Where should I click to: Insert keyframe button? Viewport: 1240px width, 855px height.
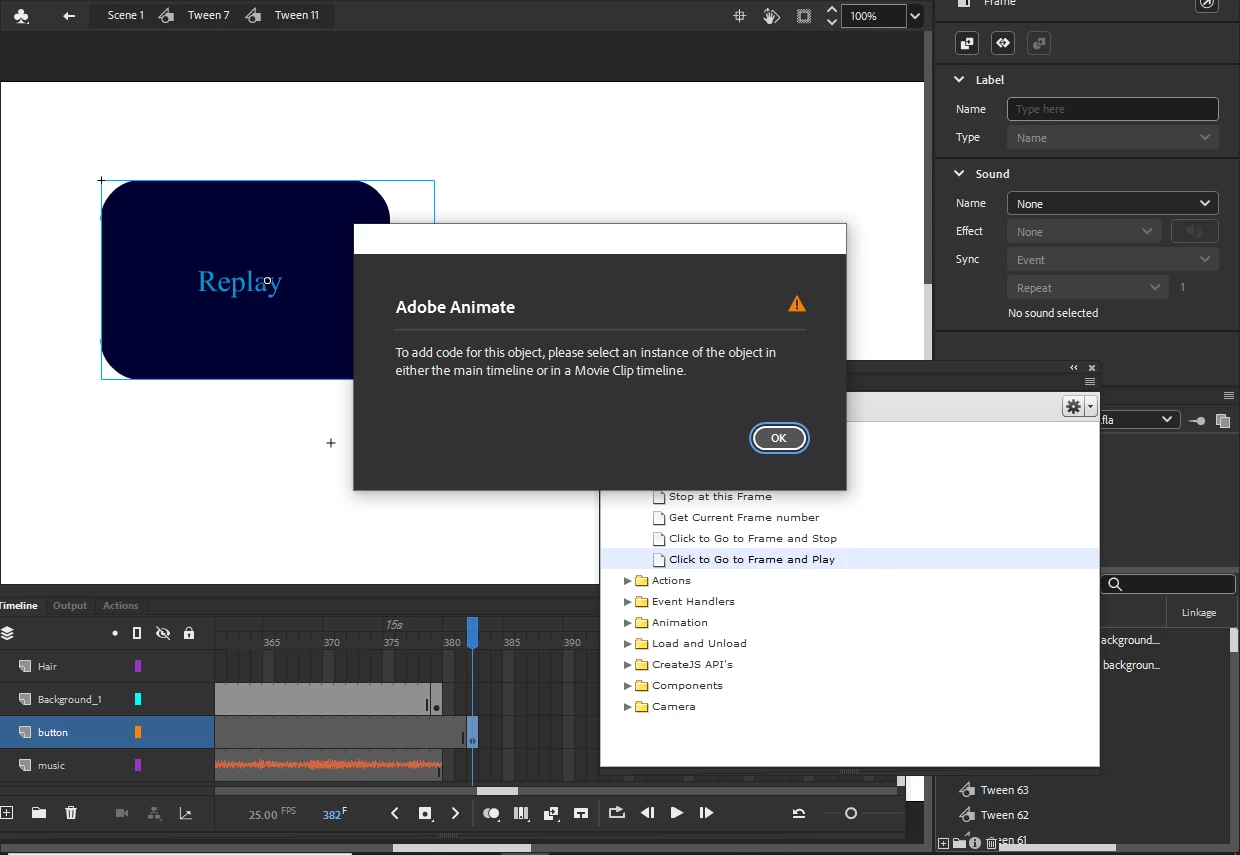[x=425, y=813]
